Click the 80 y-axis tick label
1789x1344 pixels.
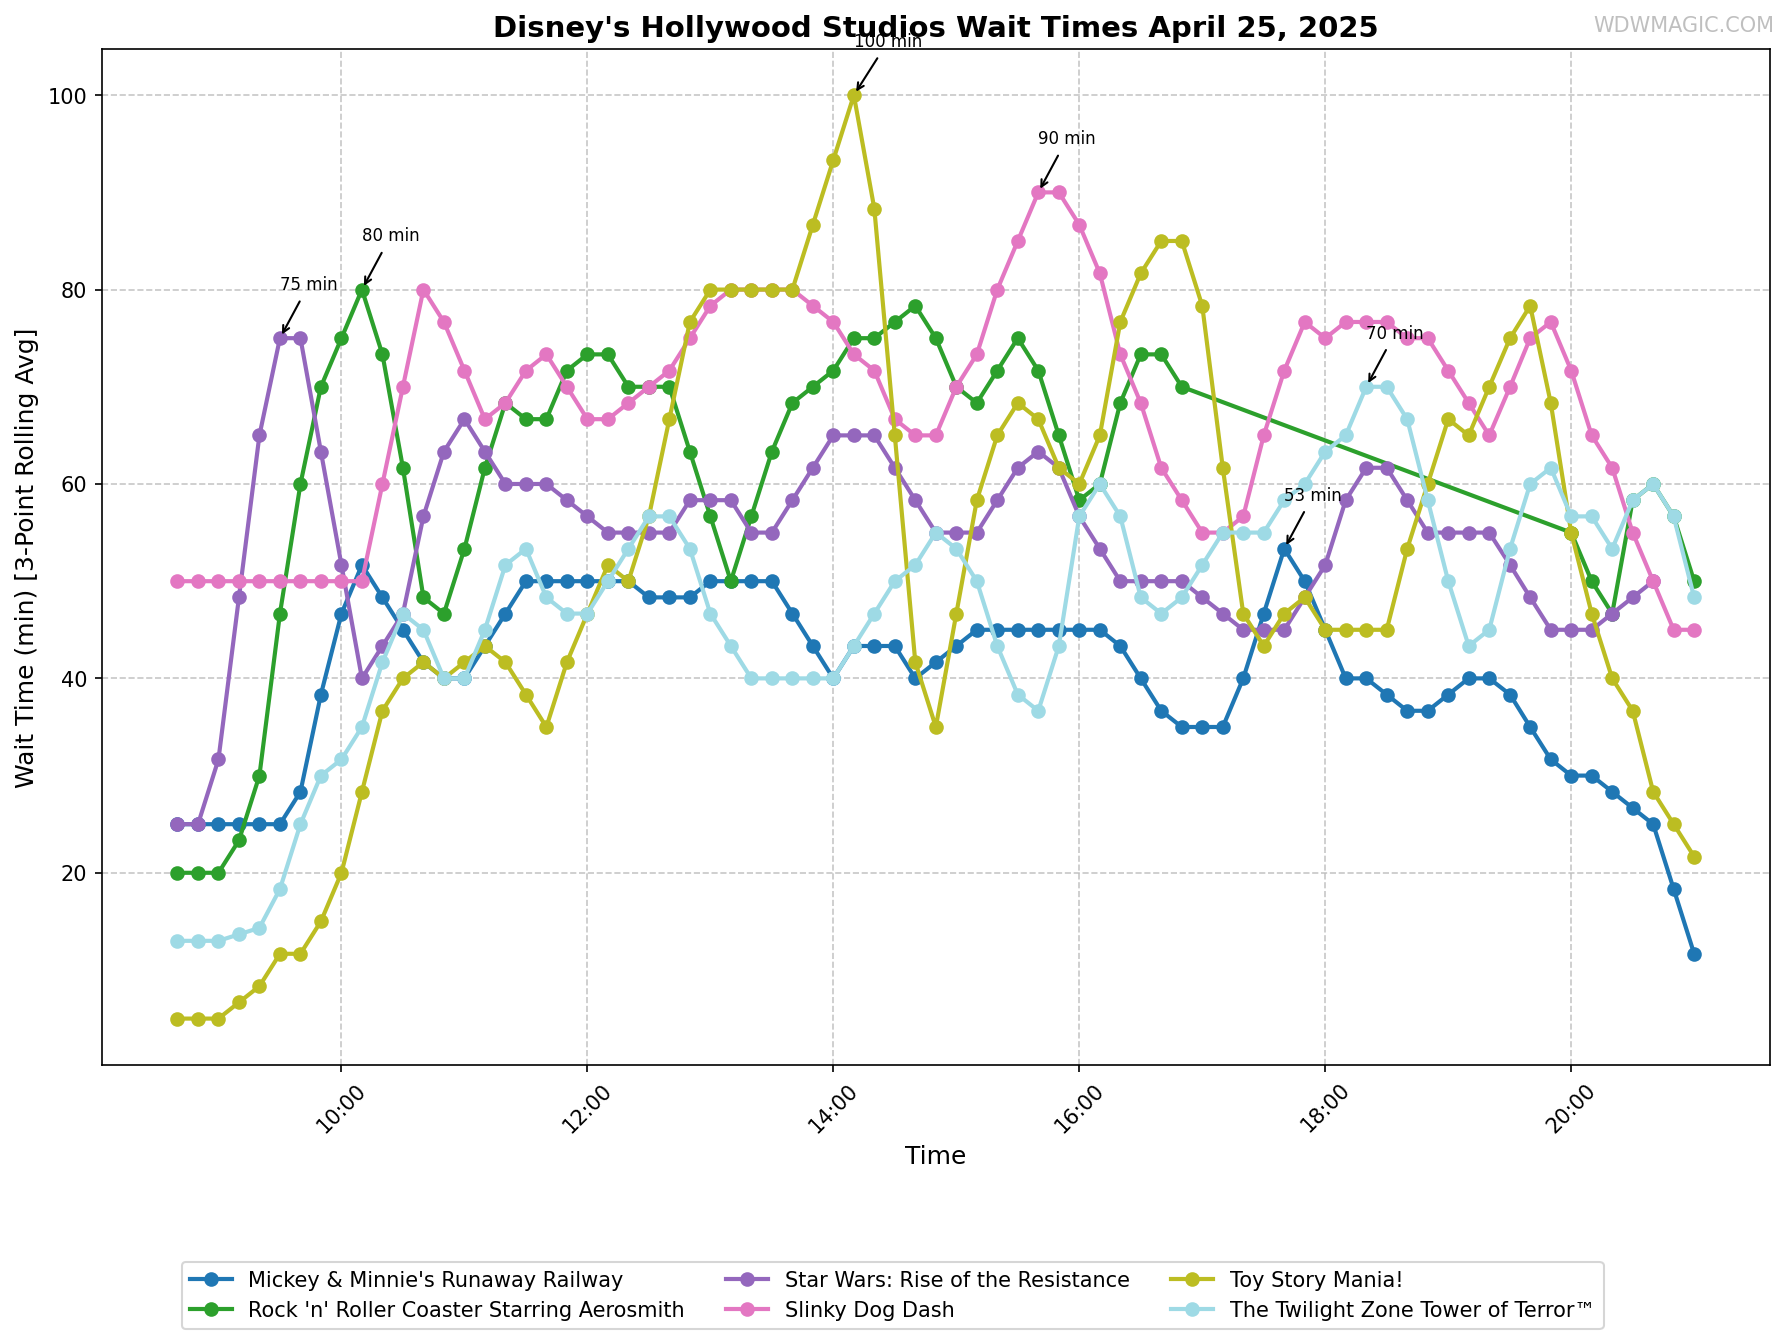[x=75, y=290]
